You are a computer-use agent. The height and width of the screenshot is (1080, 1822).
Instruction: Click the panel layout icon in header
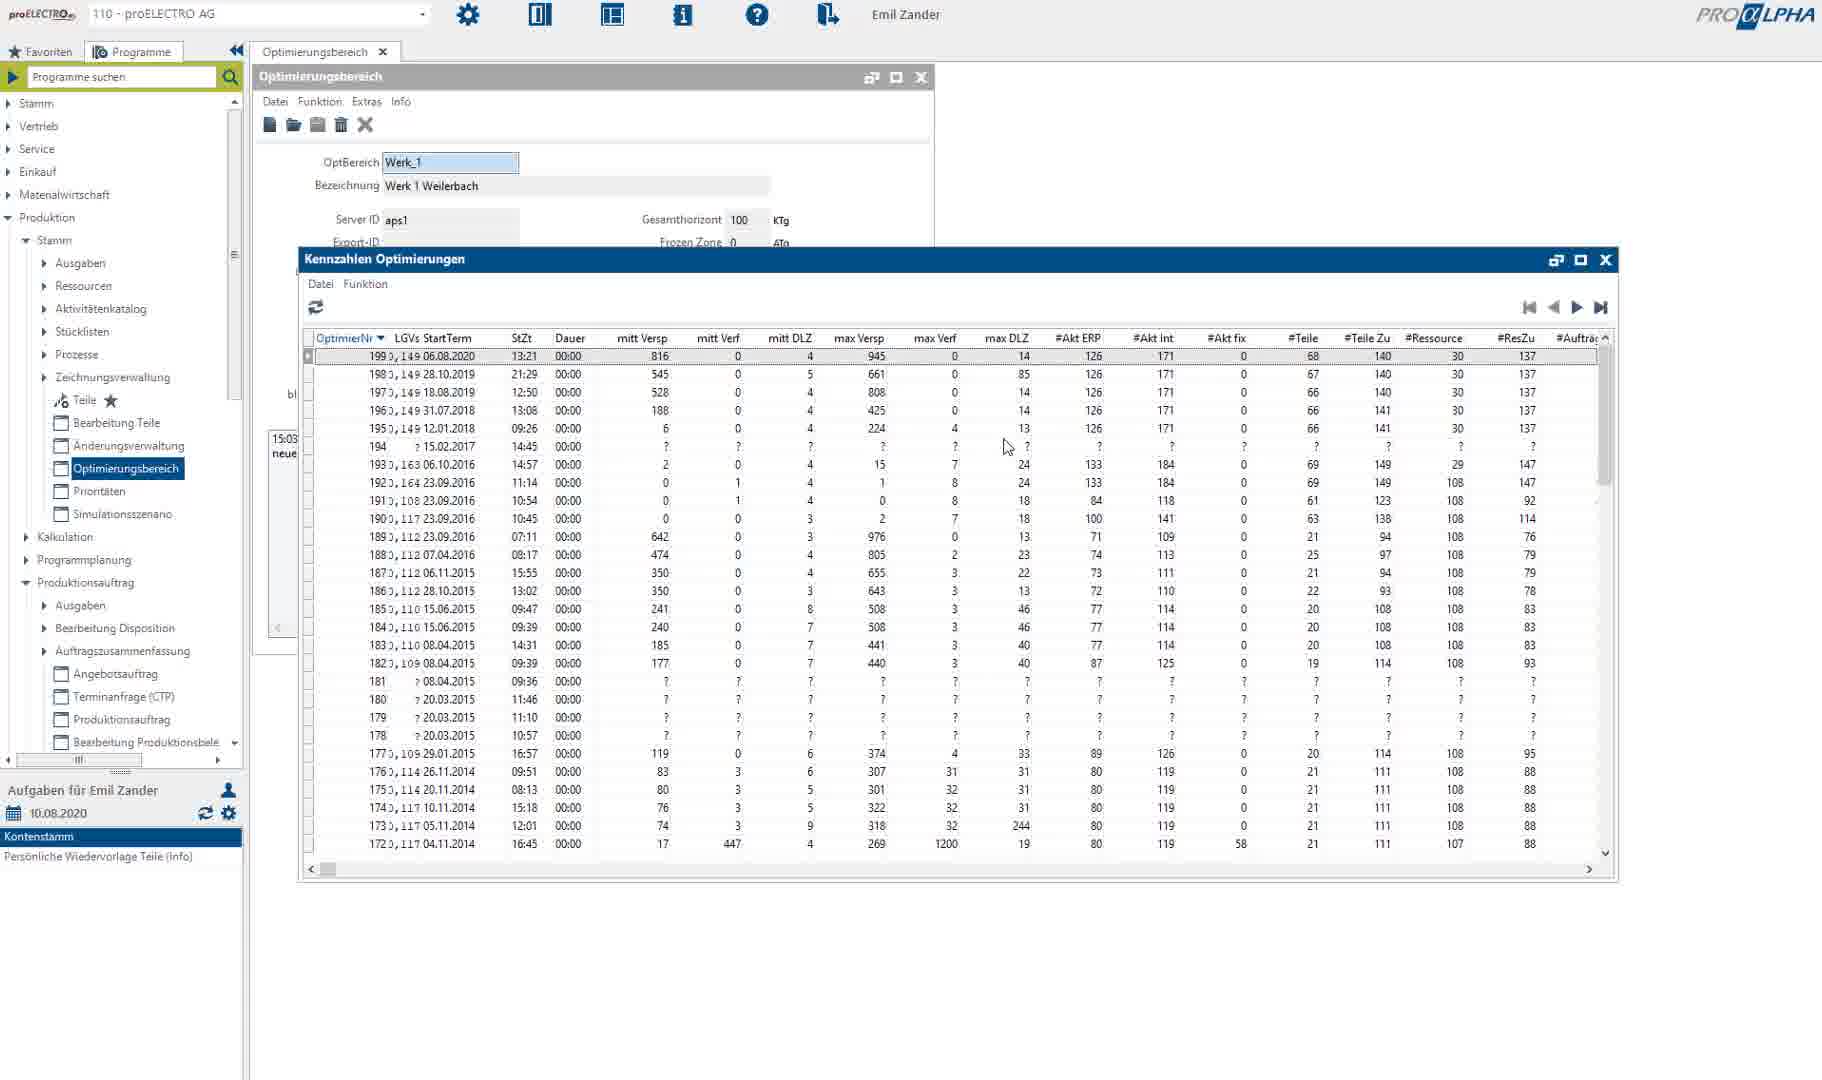point(612,15)
